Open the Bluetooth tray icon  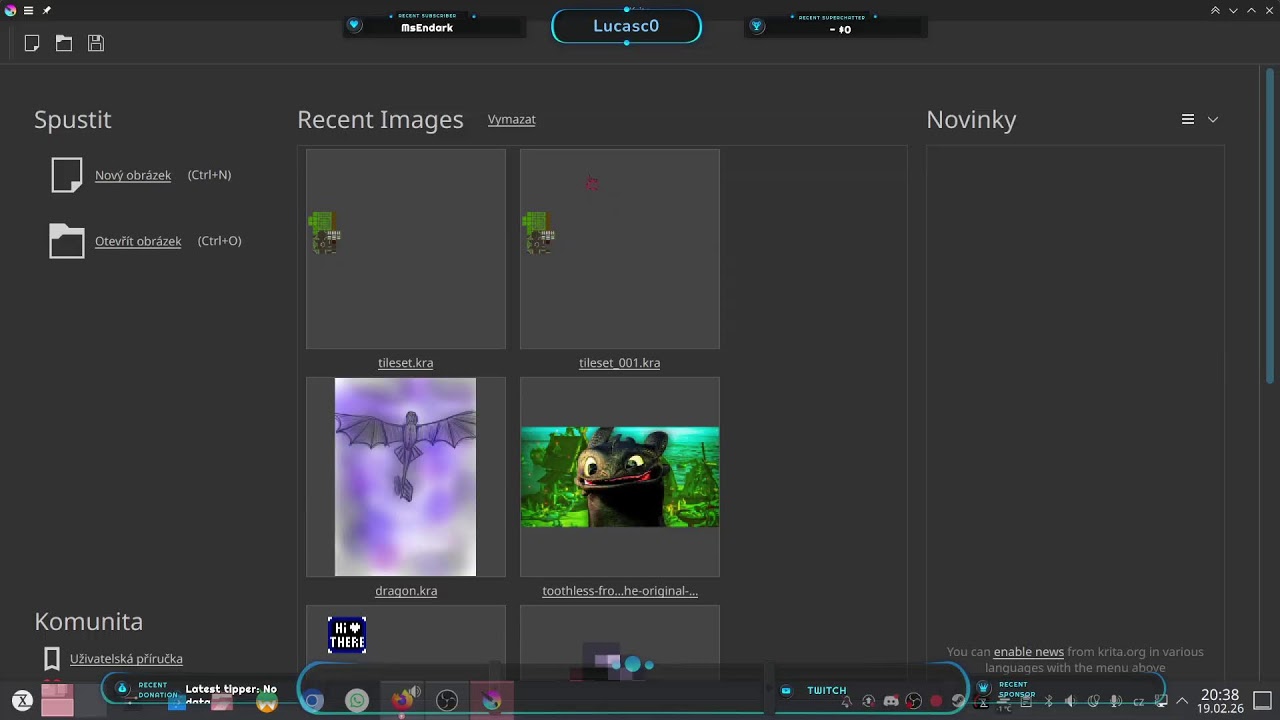[1048, 702]
